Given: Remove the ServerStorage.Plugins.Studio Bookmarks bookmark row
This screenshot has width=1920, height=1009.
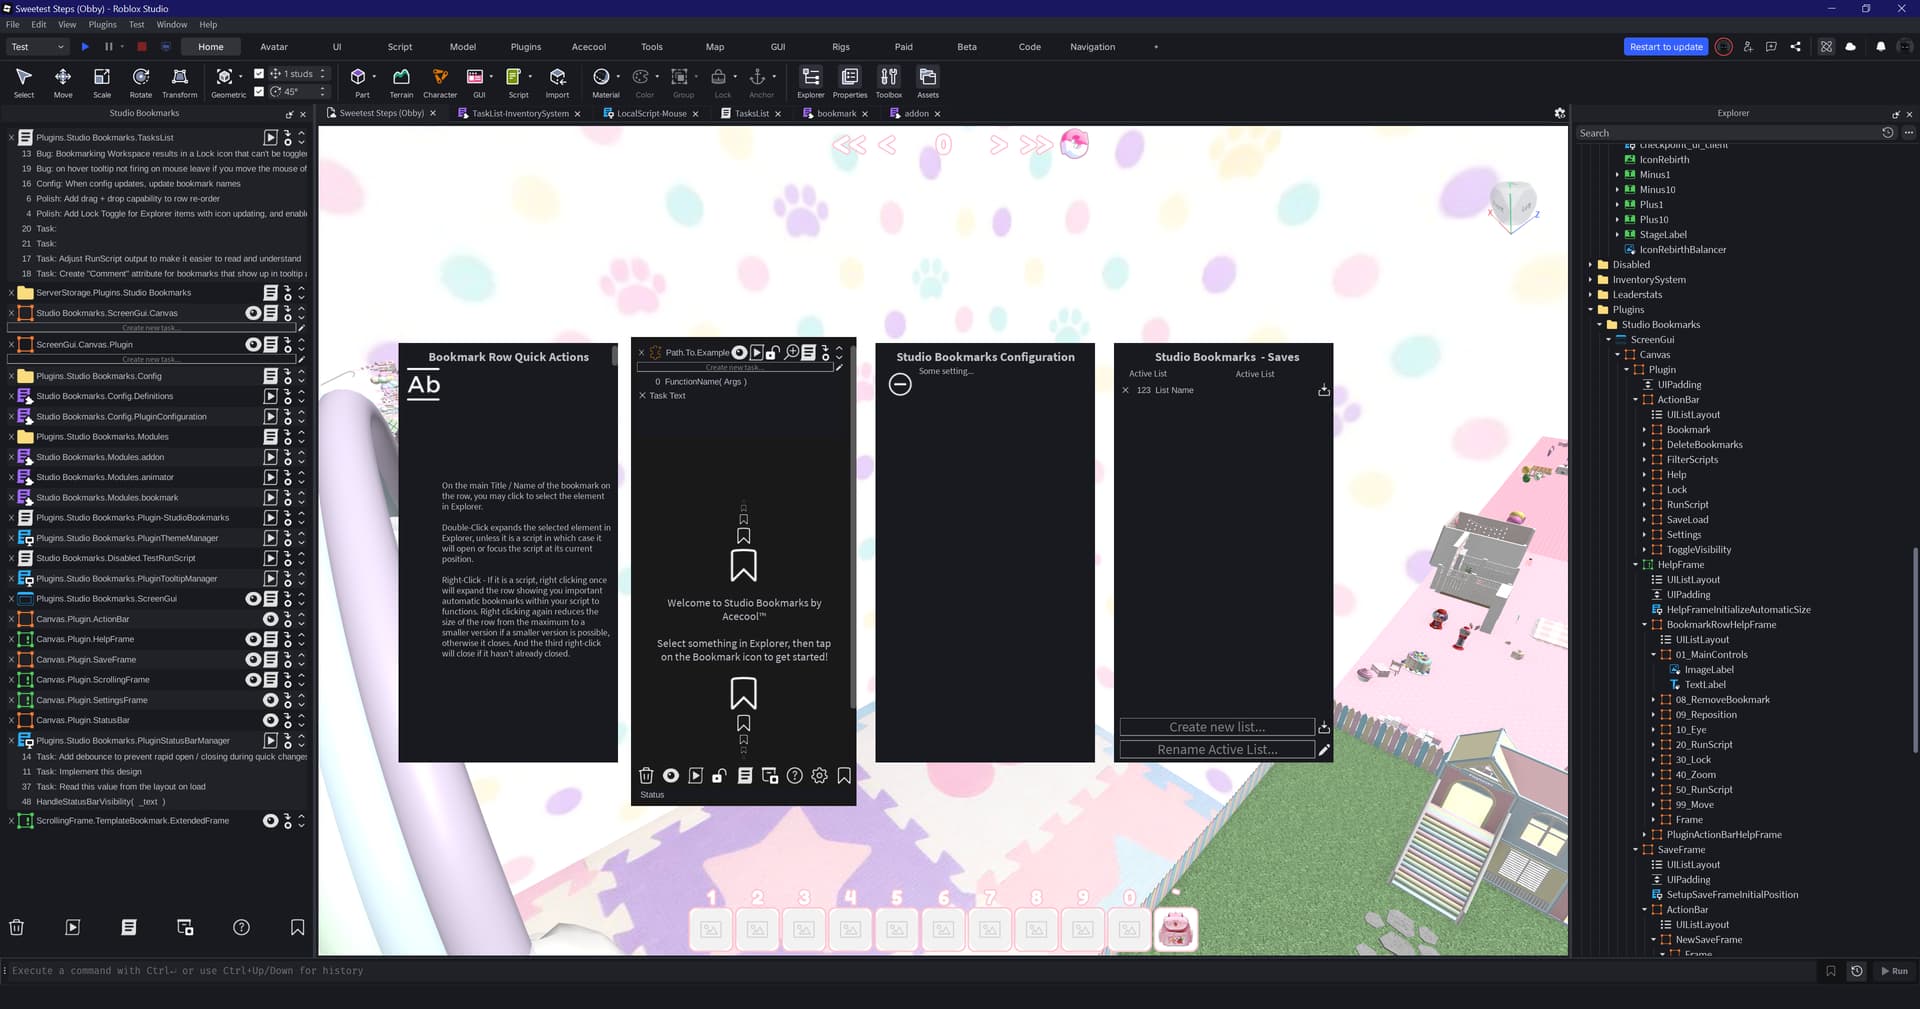Looking at the screenshot, I should pos(11,293).
